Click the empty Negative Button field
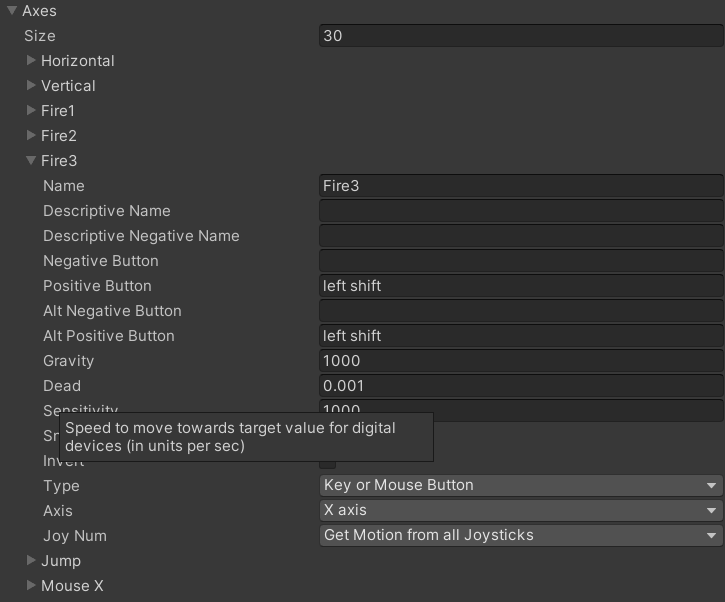The image size is (725, 602). (x=520, y=261)
